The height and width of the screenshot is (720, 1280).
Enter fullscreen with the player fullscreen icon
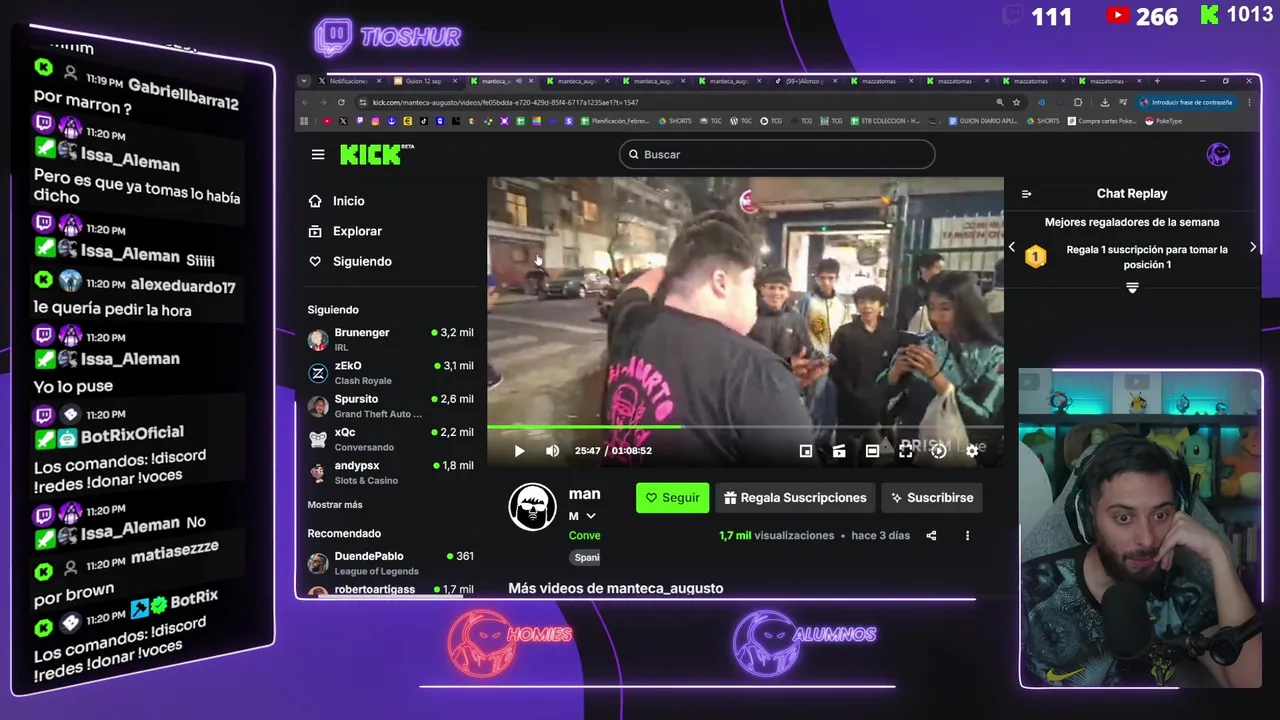tap(905, 451)
